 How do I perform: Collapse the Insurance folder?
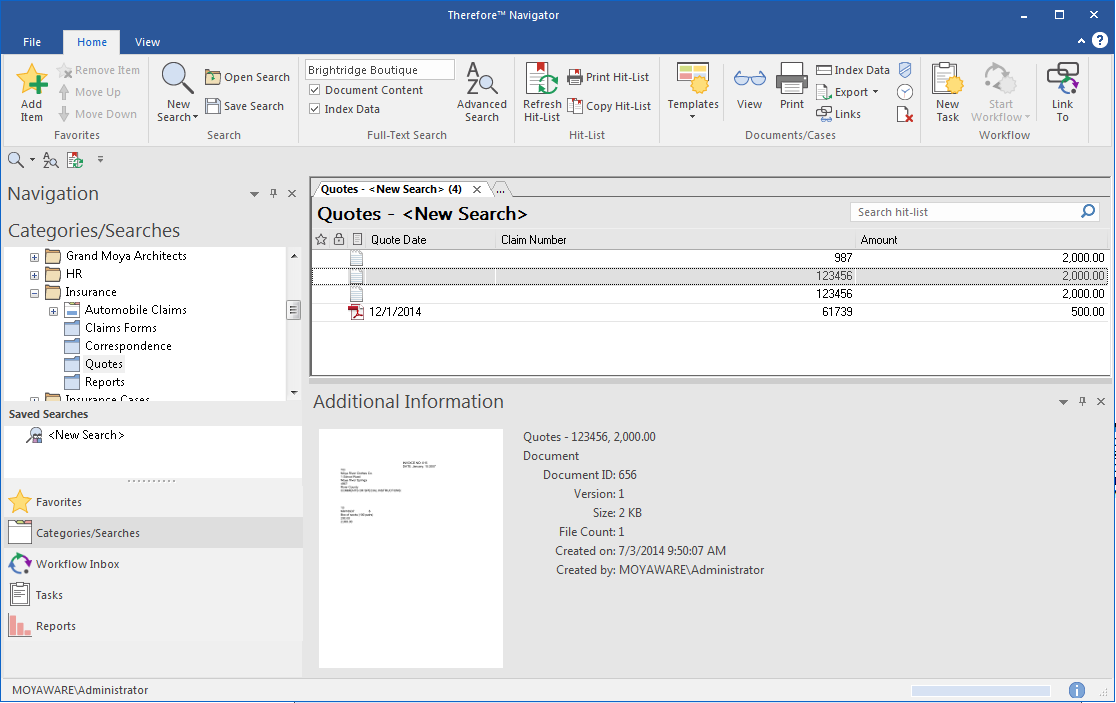(x=34, y=293)
